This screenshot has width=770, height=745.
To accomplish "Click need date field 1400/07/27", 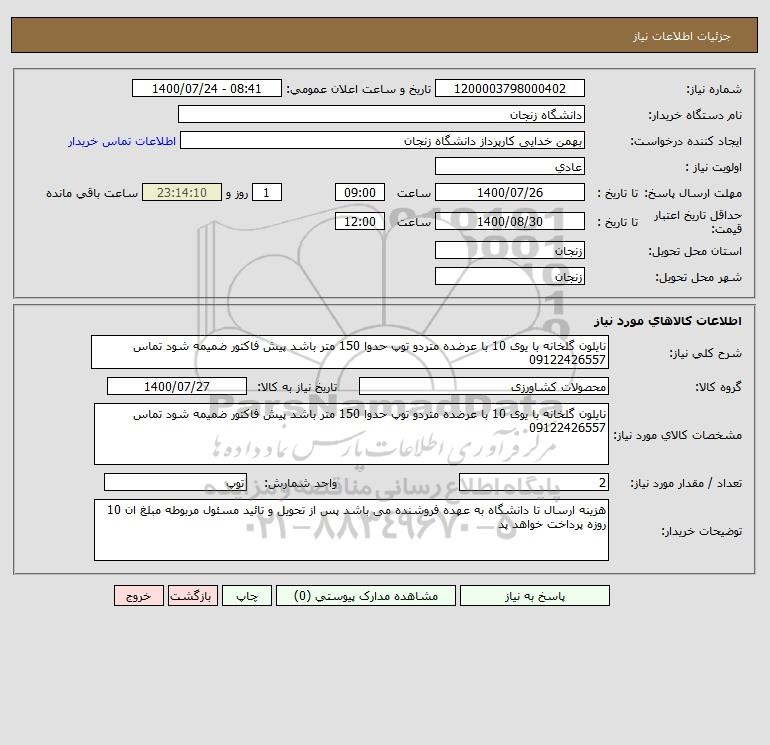I will [177, 386].
